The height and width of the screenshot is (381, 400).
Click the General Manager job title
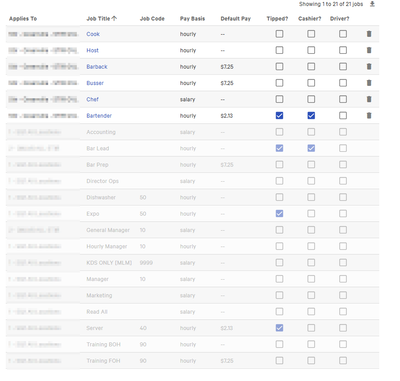coord(108,230)
